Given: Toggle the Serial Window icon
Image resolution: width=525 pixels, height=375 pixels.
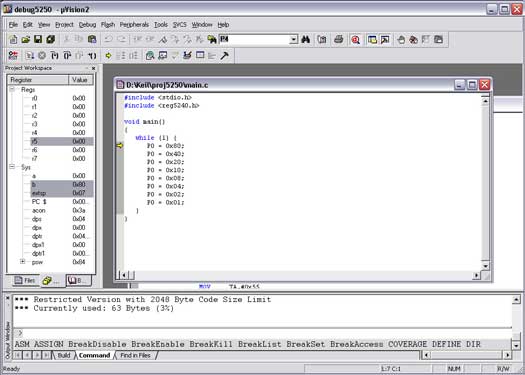Looking at the screenshot, I should tap(188, 56).
